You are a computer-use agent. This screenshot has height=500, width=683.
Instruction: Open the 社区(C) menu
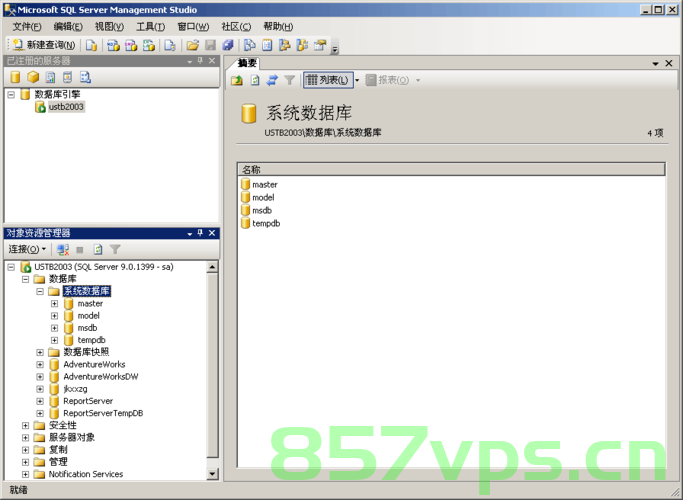click(x=236, y=27)
